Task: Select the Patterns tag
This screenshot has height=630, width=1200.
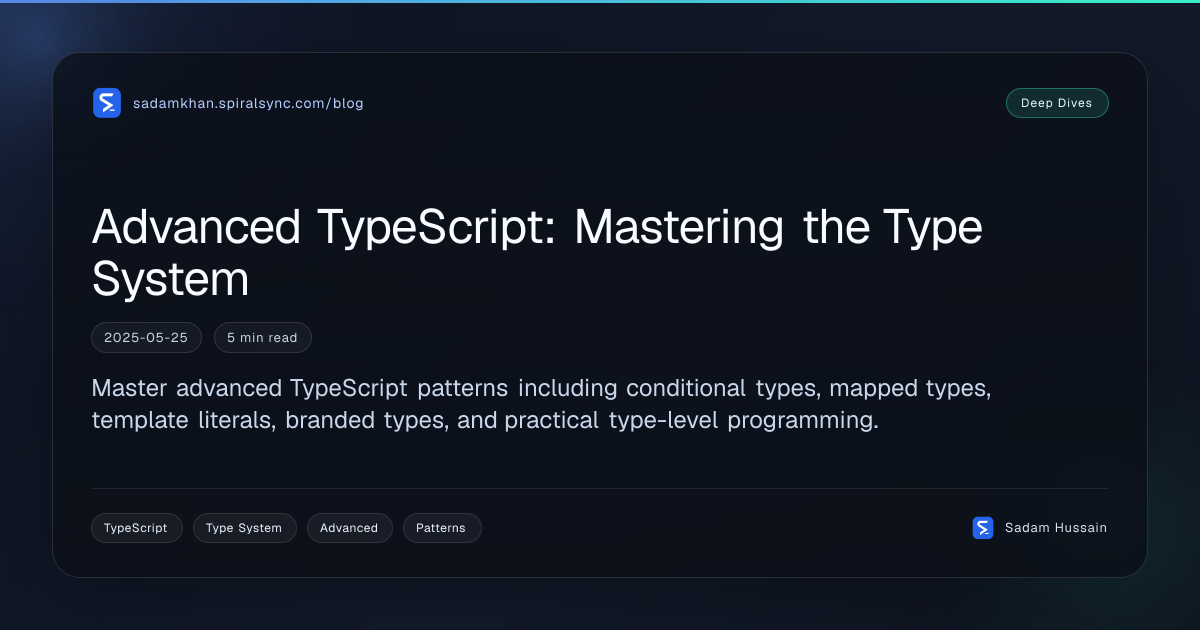Action: tap(442, 528)
